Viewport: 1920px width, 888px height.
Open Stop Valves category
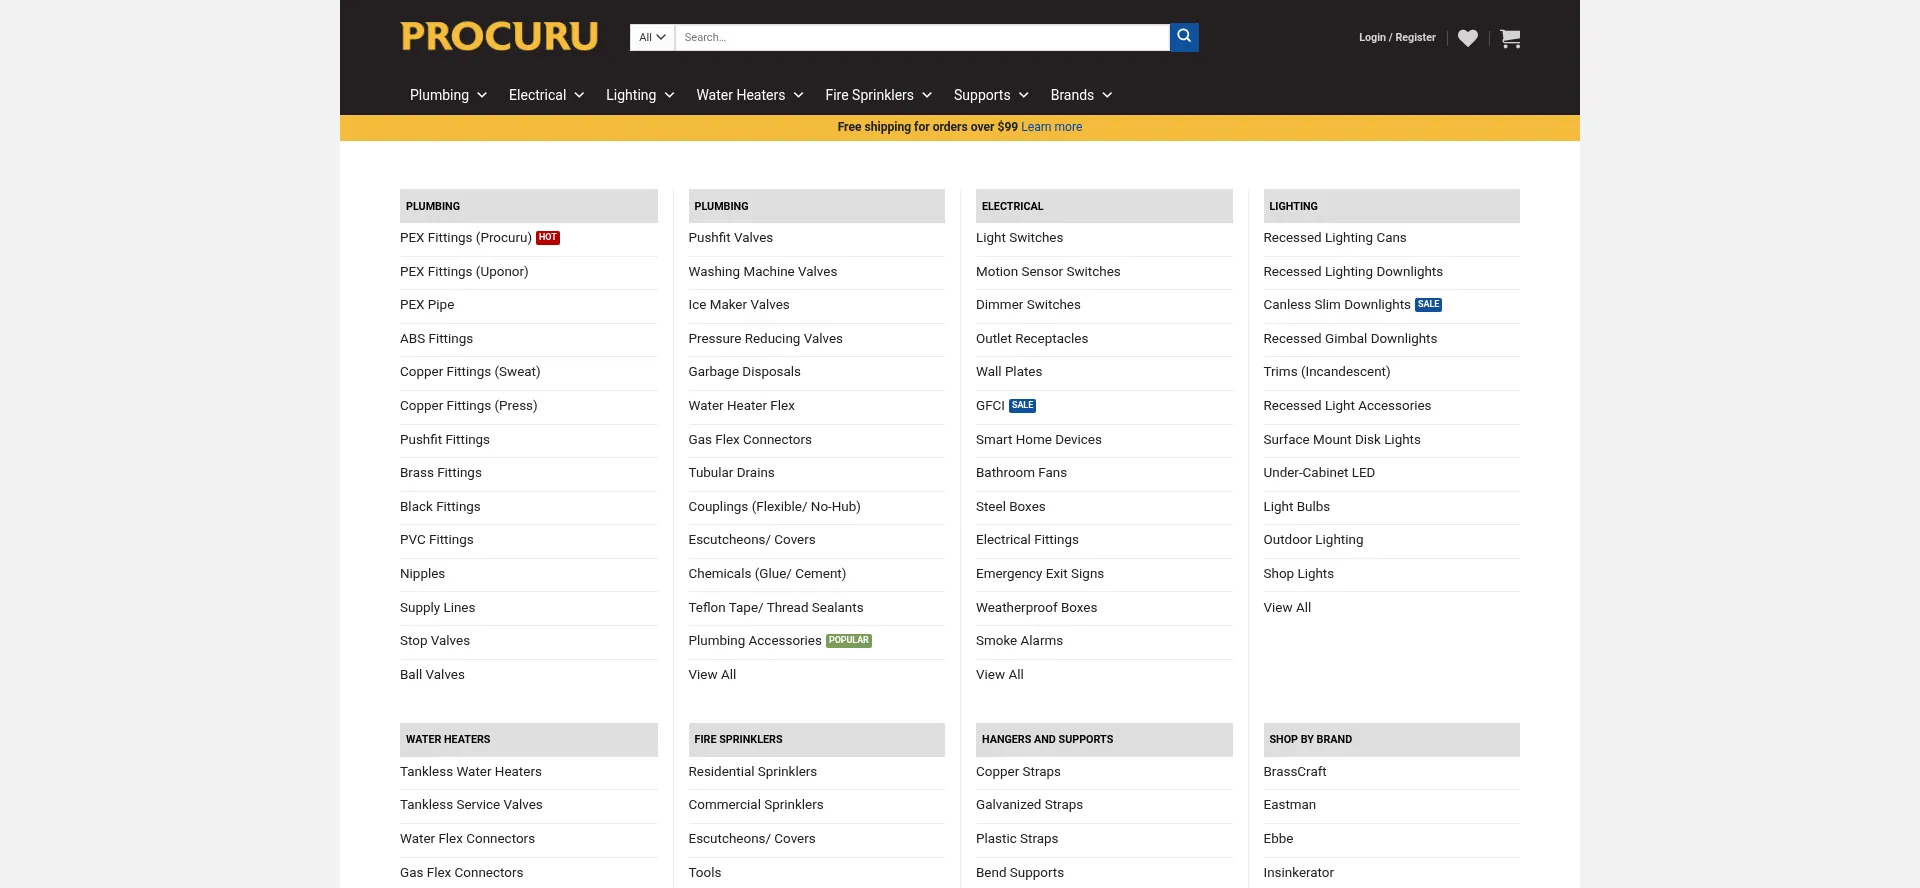point(435,641)
